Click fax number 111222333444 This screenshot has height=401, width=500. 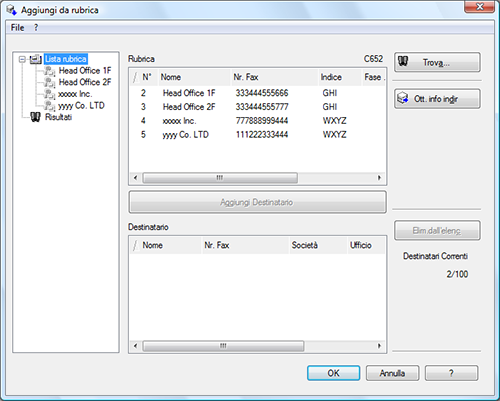262,135
